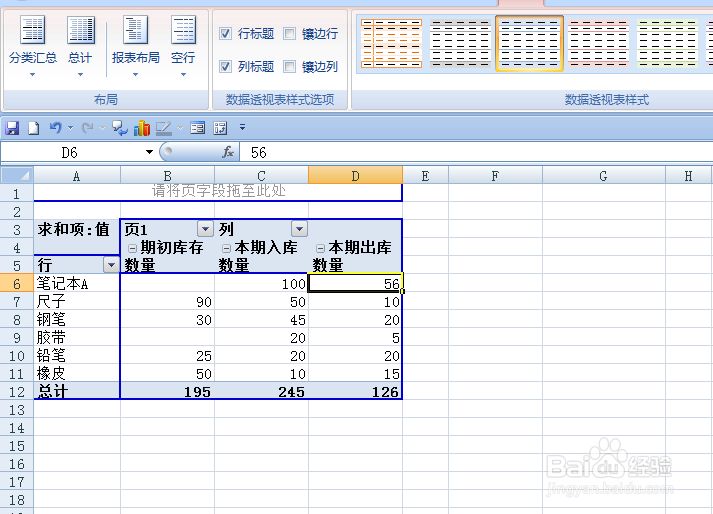Collapse the 期初库存 group
The width and height of the screenshot is (713, 514).
(x=132, y=248)
